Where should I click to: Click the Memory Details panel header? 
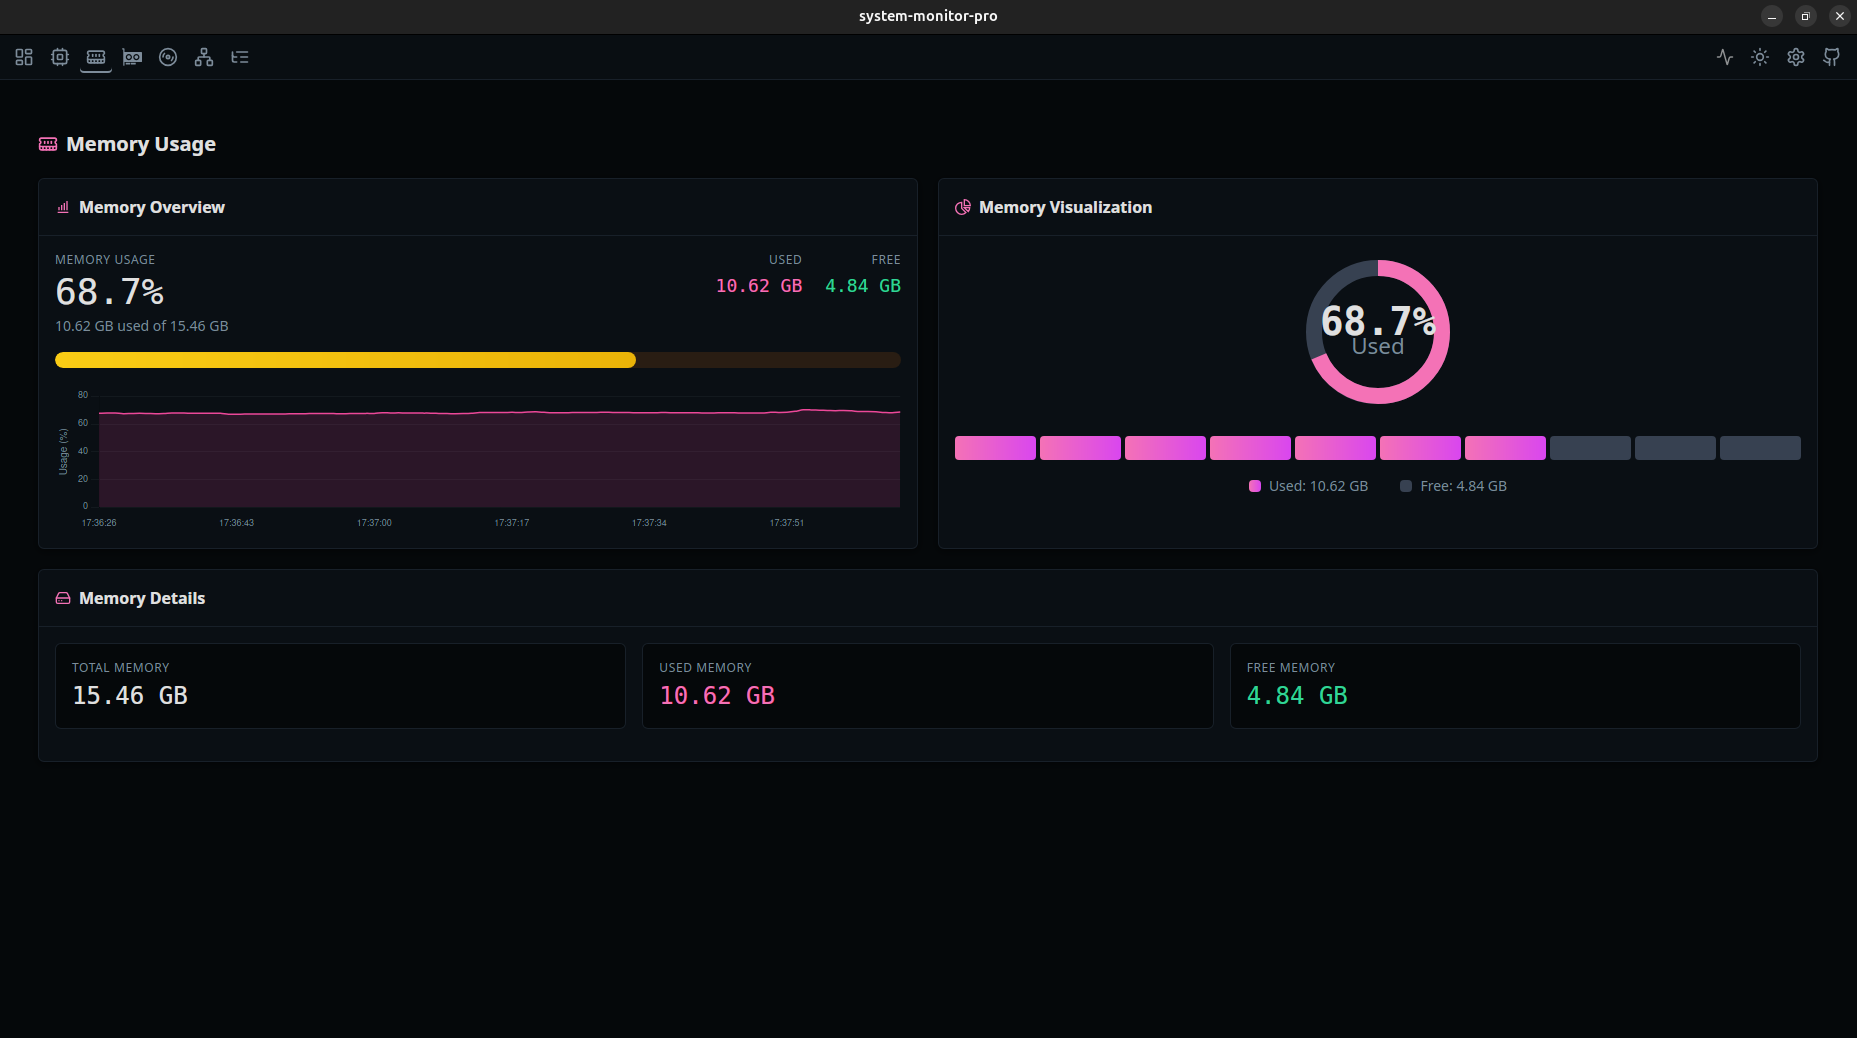(x=142, y=597)
